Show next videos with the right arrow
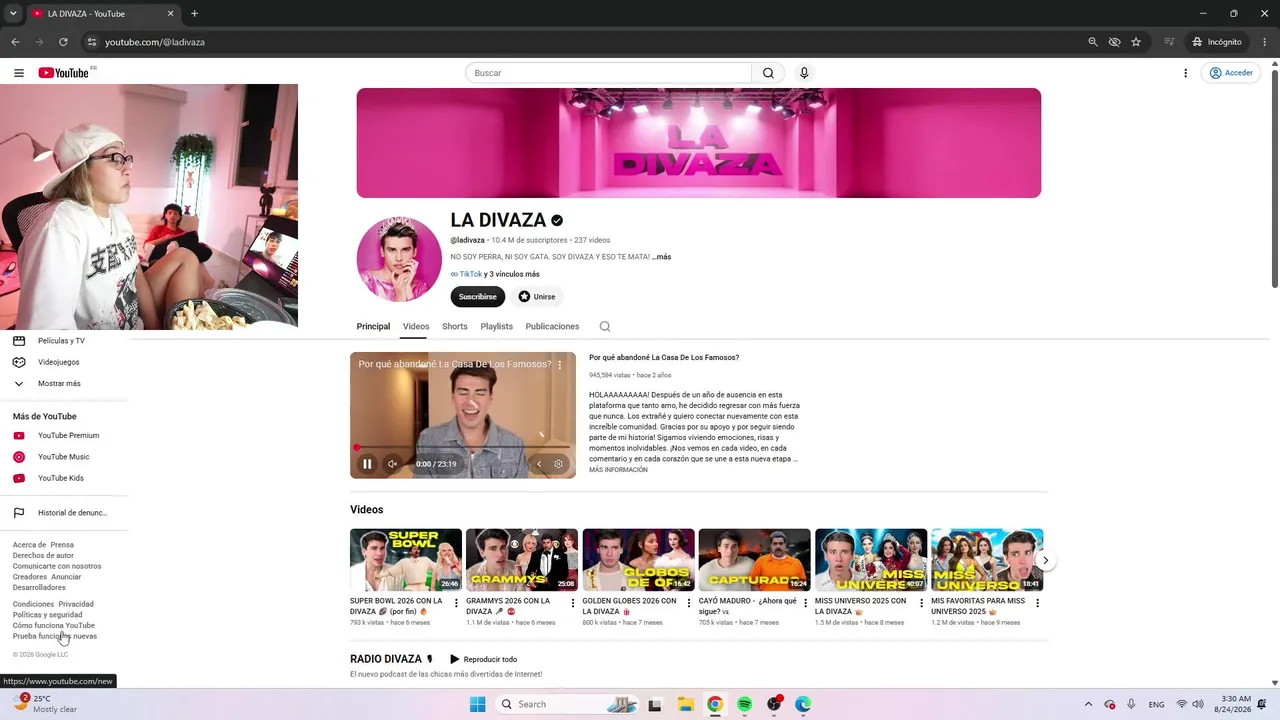The image size is (1280, 720). click(1045, 560)
